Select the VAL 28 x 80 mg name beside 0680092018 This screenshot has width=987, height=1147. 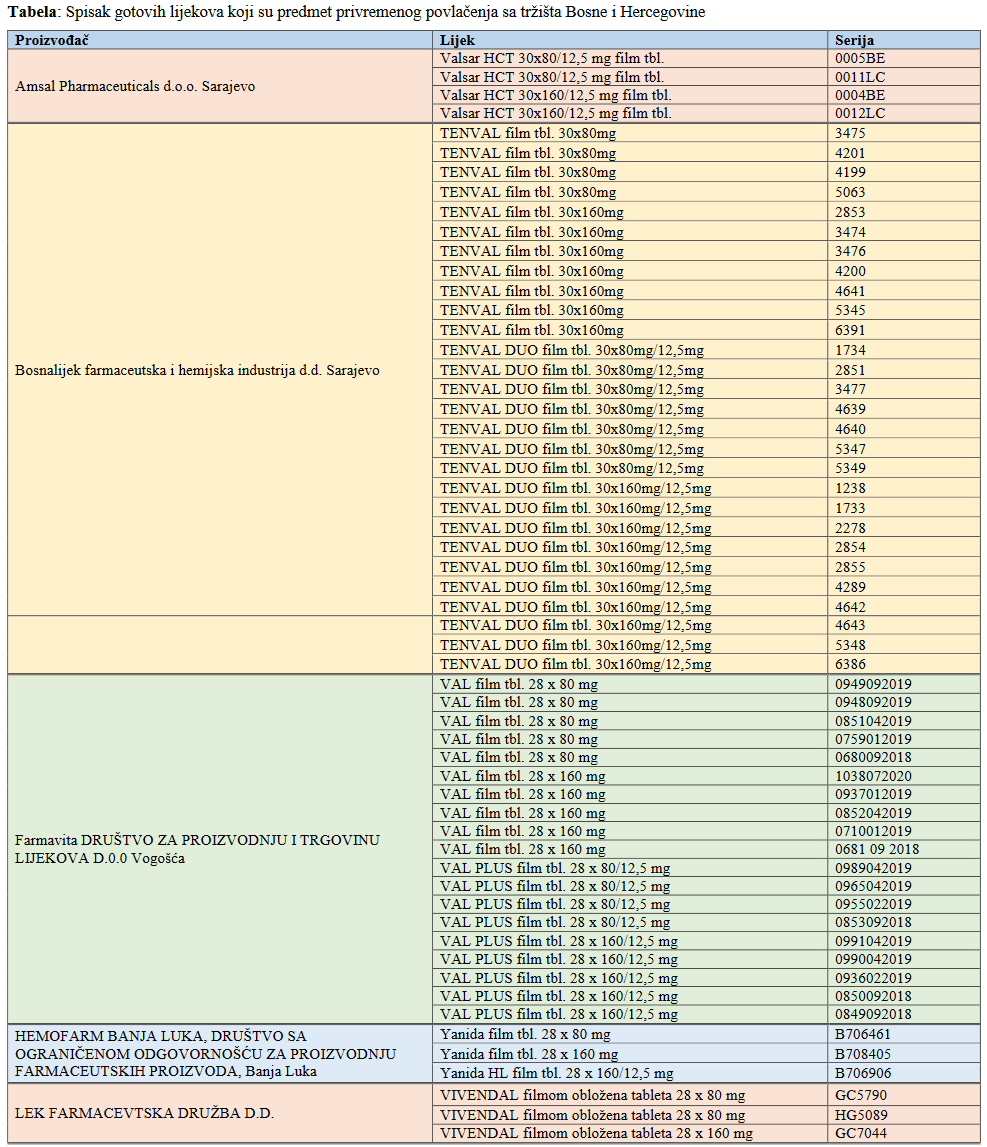519,758
